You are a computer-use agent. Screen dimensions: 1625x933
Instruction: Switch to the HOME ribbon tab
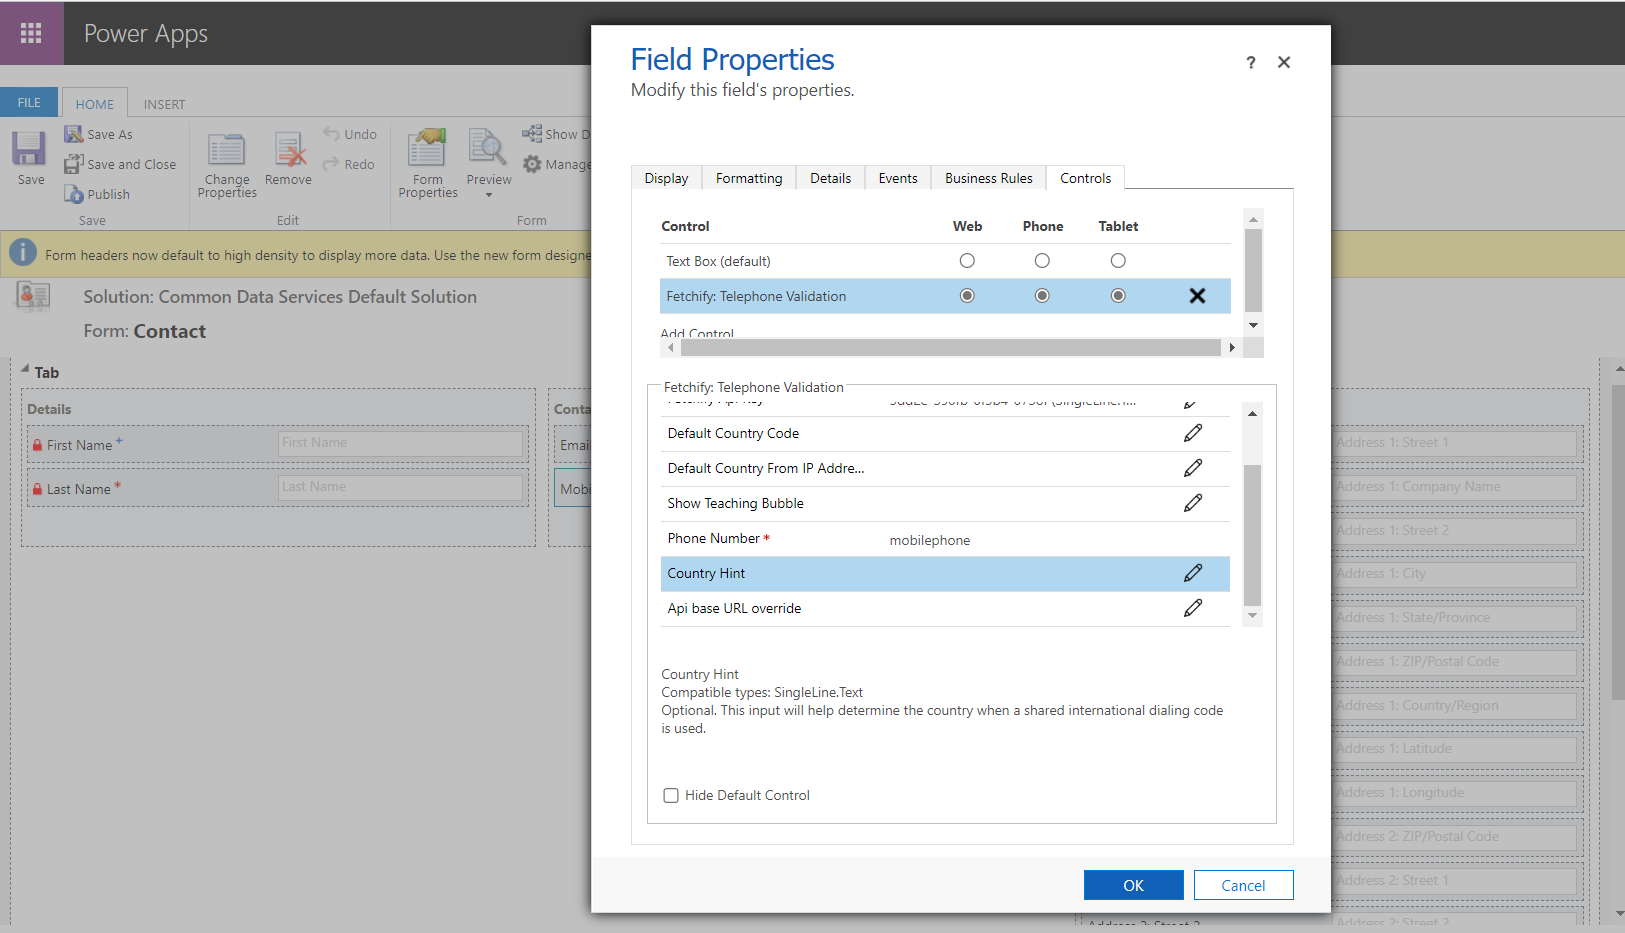tap(95, 104)
